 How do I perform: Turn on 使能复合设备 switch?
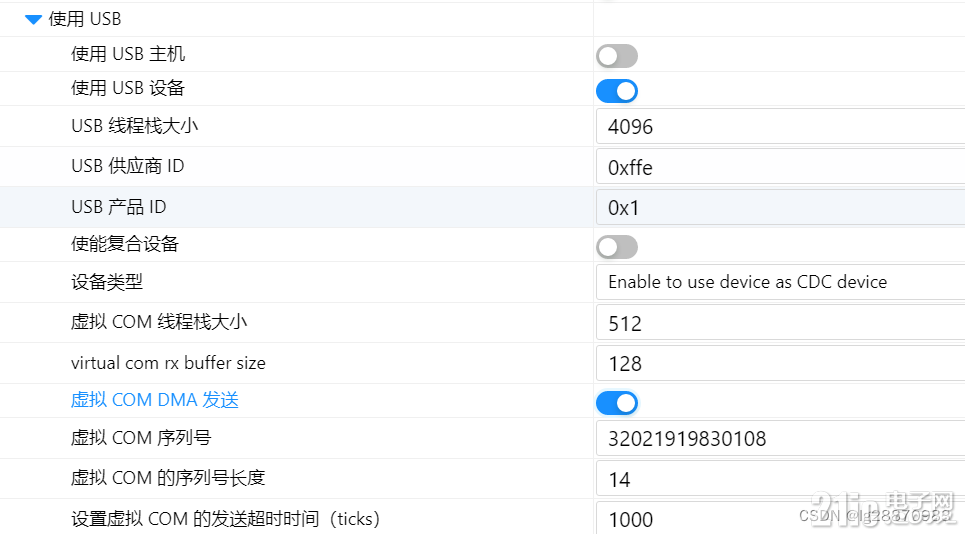617,247
